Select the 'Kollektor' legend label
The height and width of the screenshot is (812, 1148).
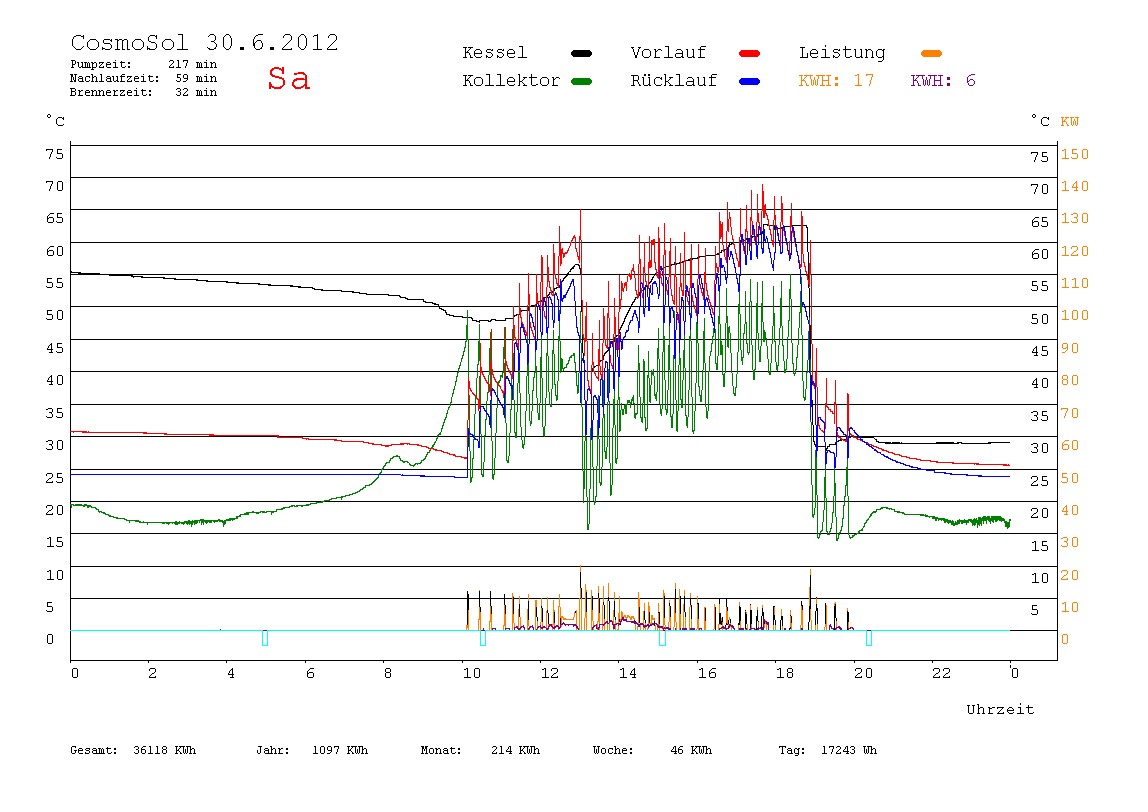[x=510, y=81]
